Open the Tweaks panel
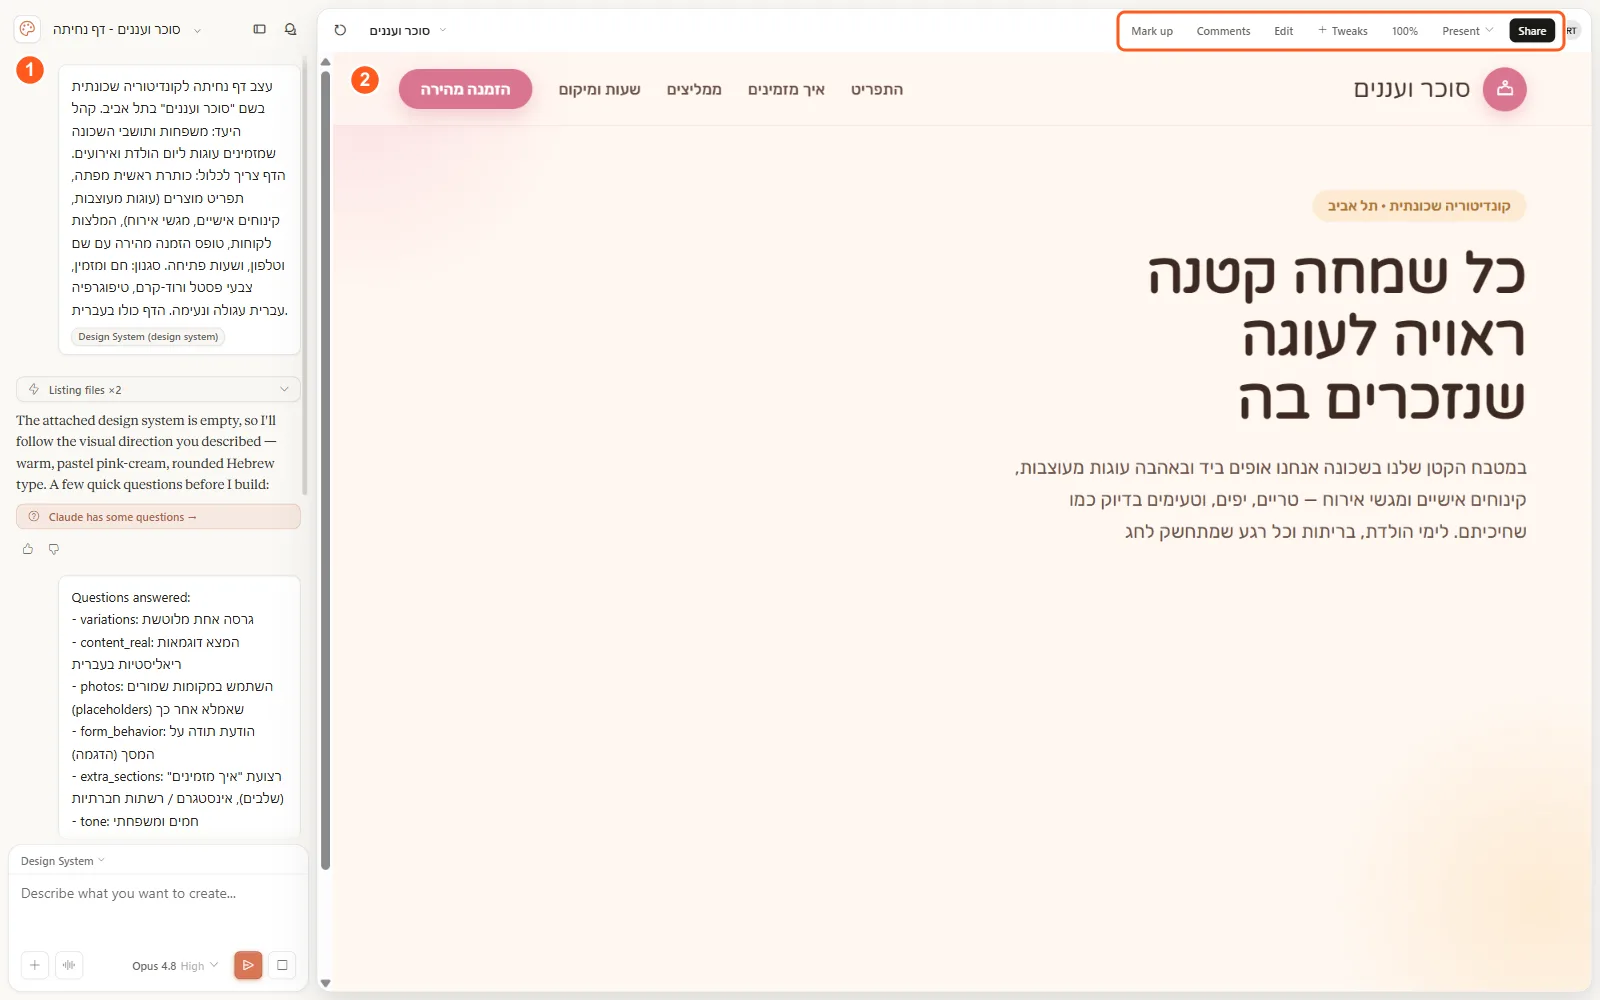 [1342, 31]
